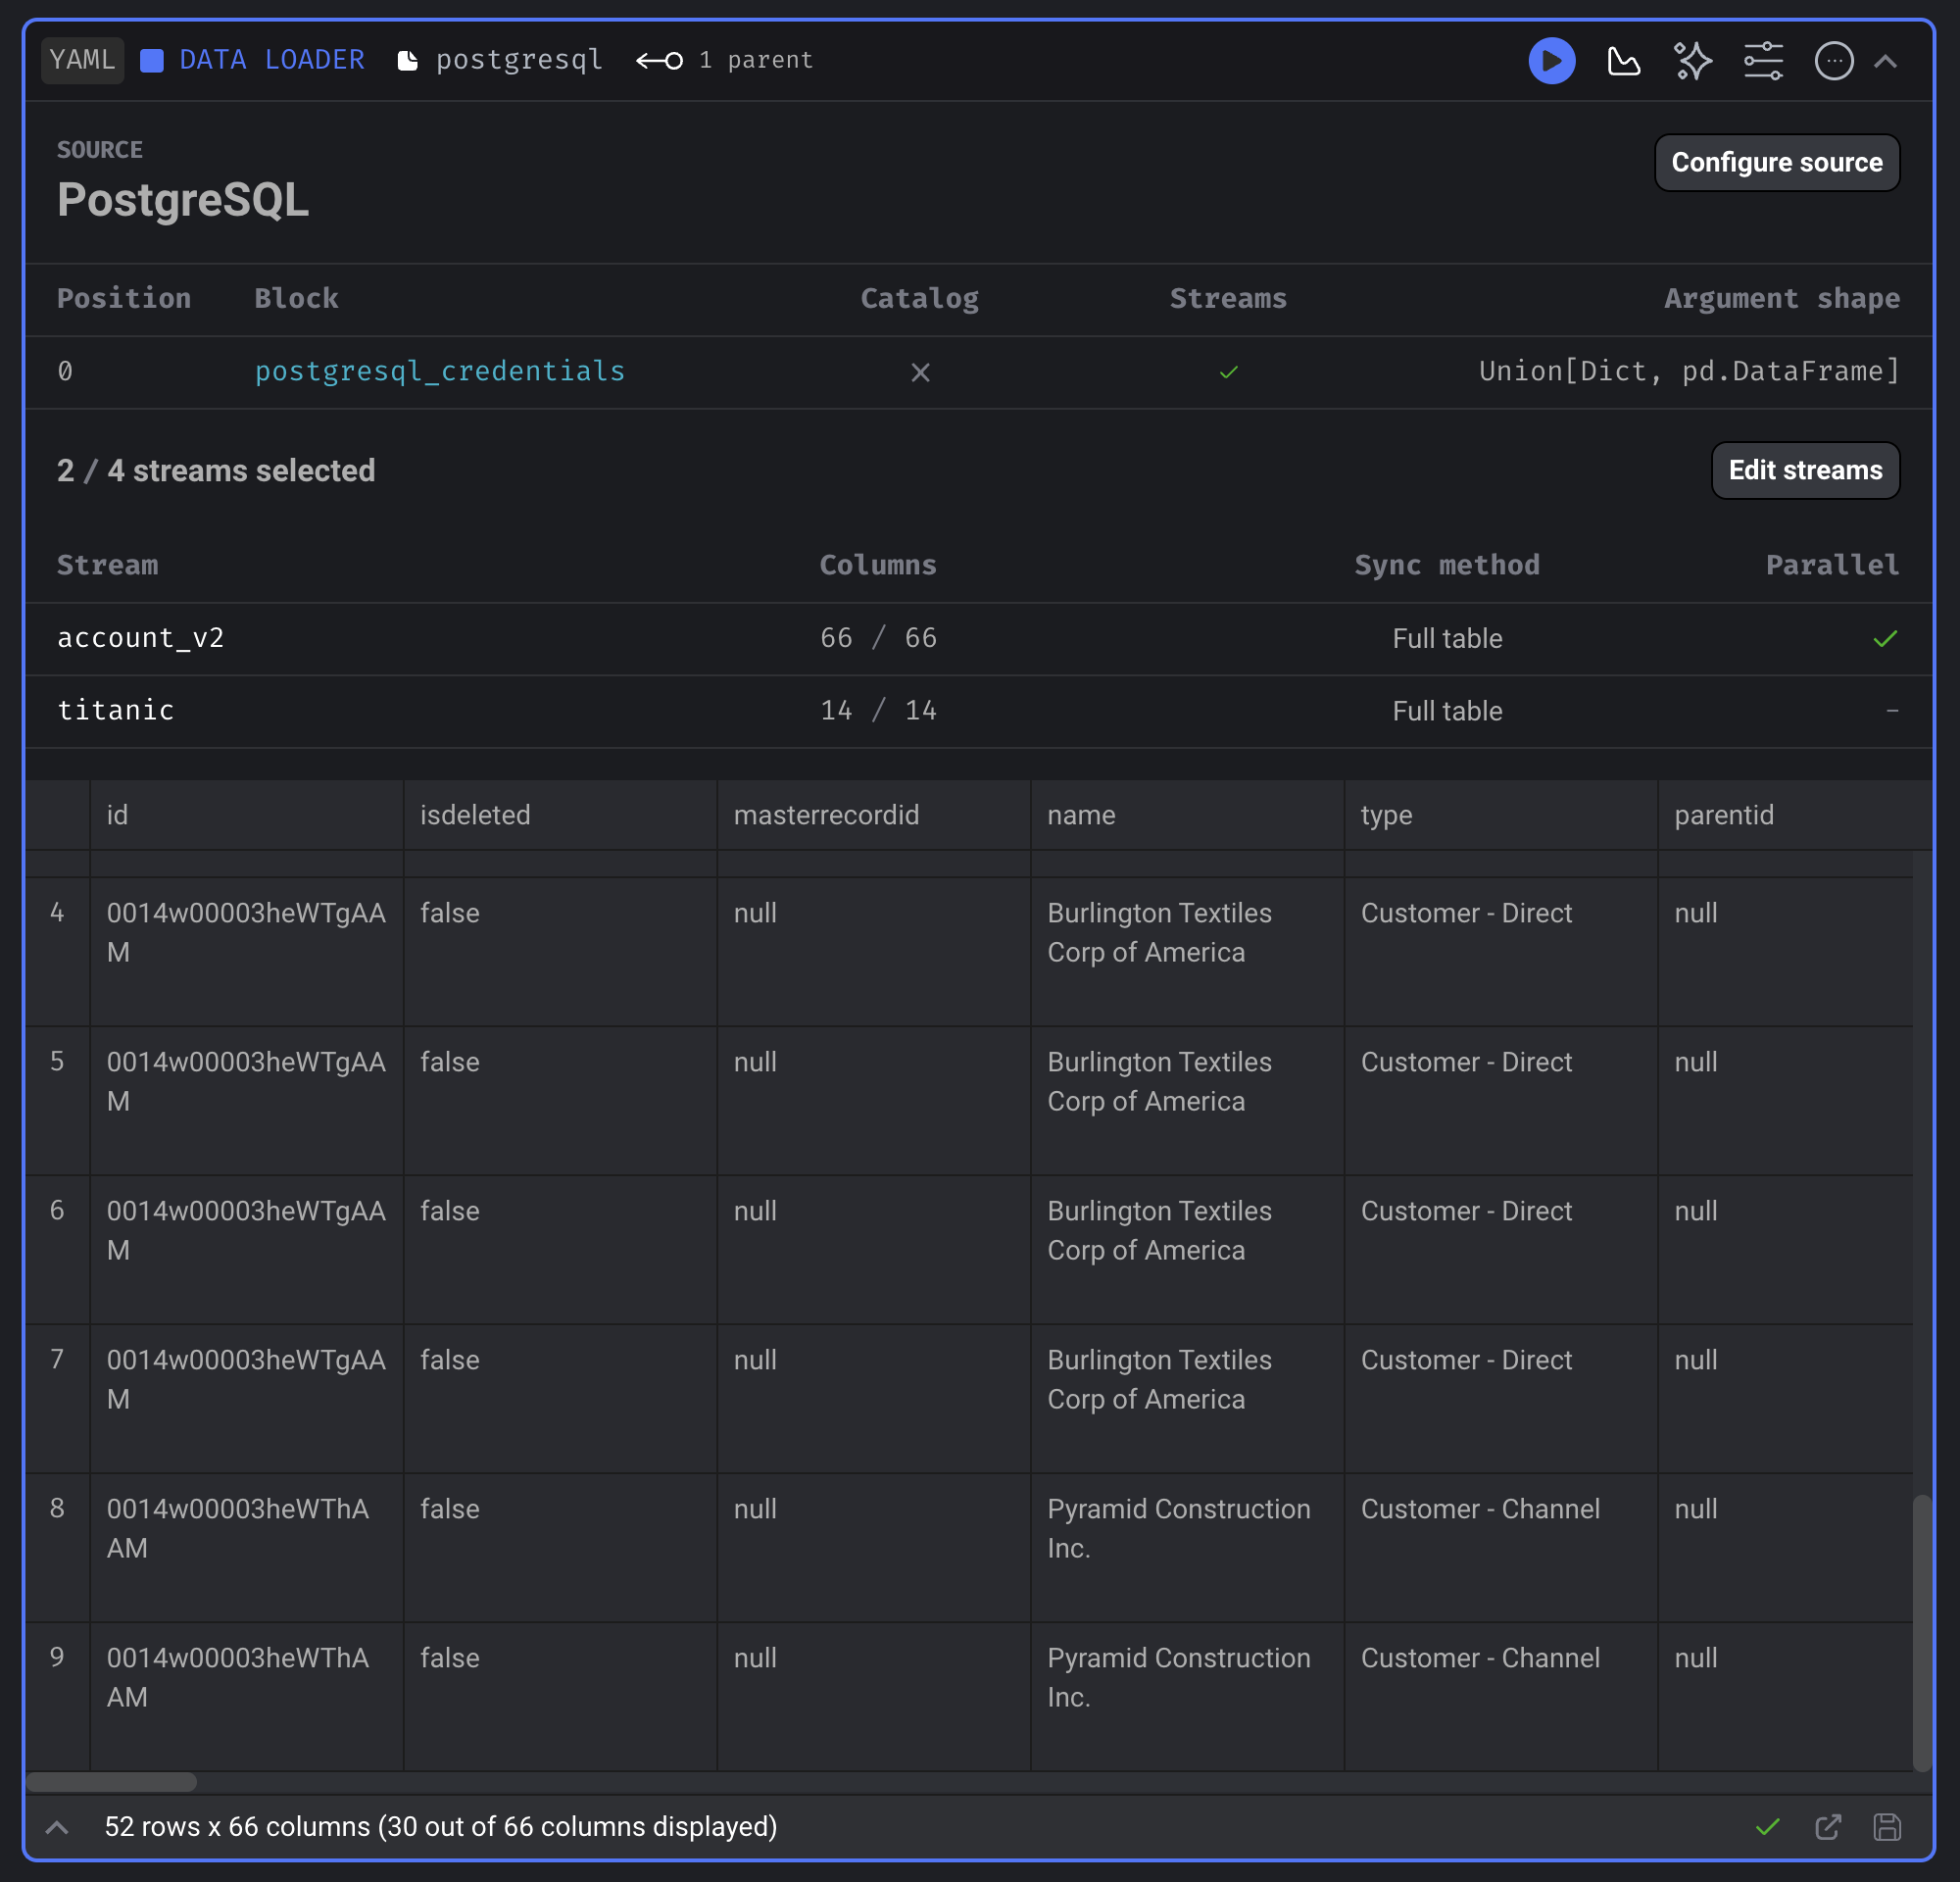Click the name column header
Viewport: 1960px width, 1882px height.
click(x=1187, y=815)
